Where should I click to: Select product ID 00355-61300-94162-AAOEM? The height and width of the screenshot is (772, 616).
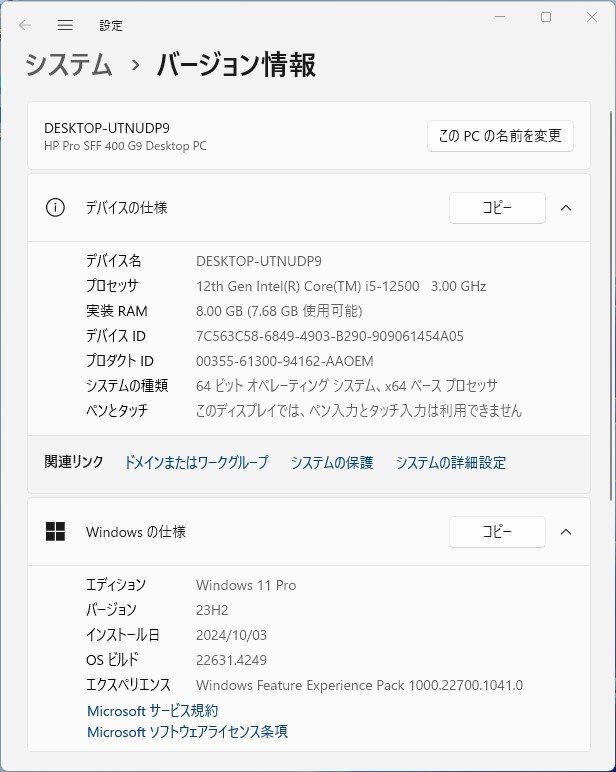pyautogui.click(x=285, y=361)
